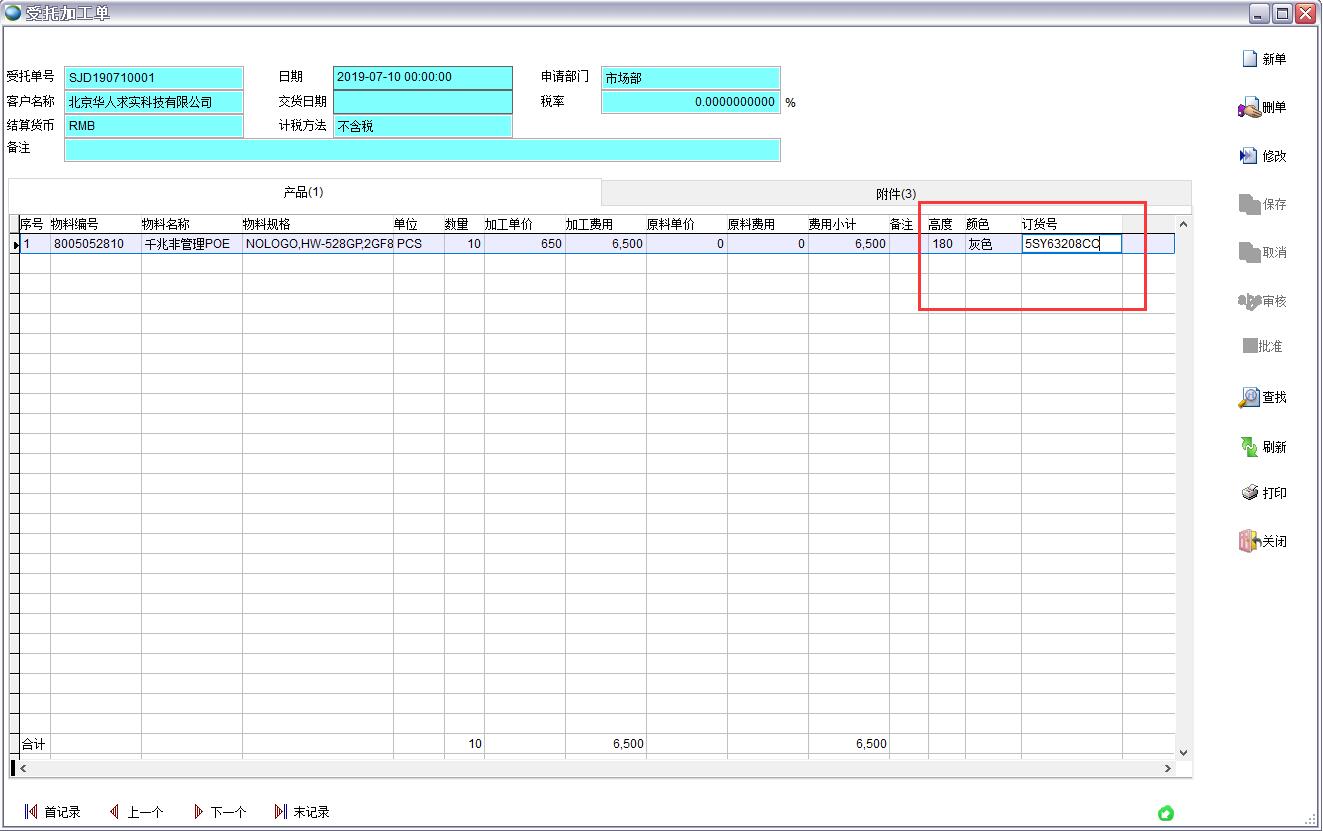Screen dimensions: 1323x831
Task: Select the 物料编号 column header
Action: click(x=75, y=224)
